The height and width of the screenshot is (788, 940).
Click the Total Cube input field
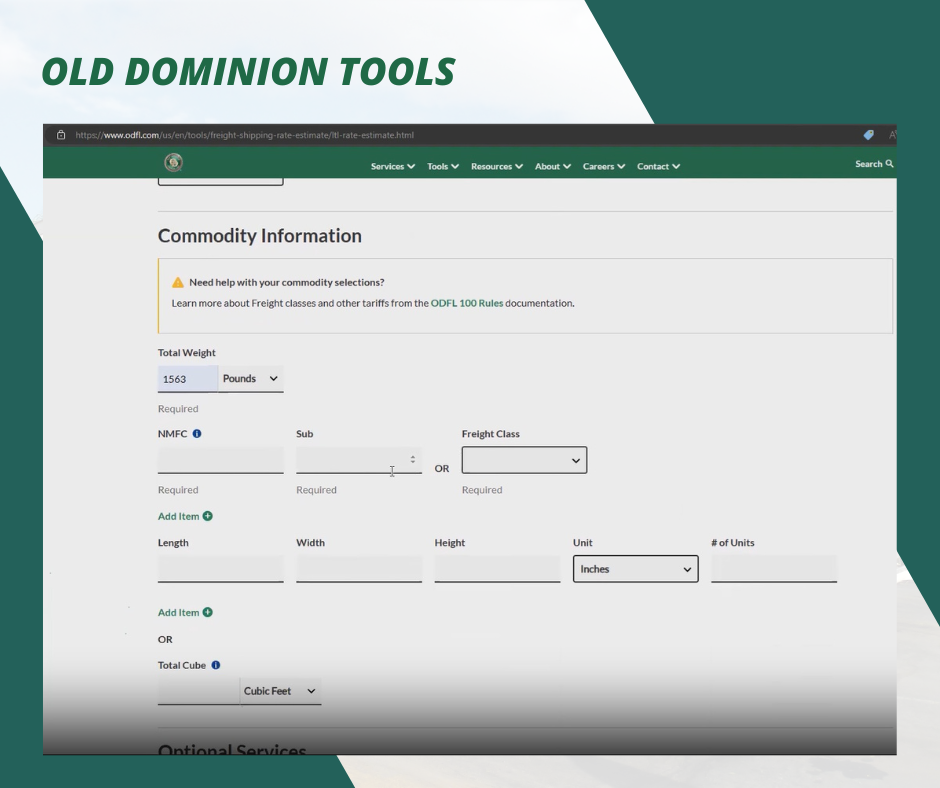point(199,691)
